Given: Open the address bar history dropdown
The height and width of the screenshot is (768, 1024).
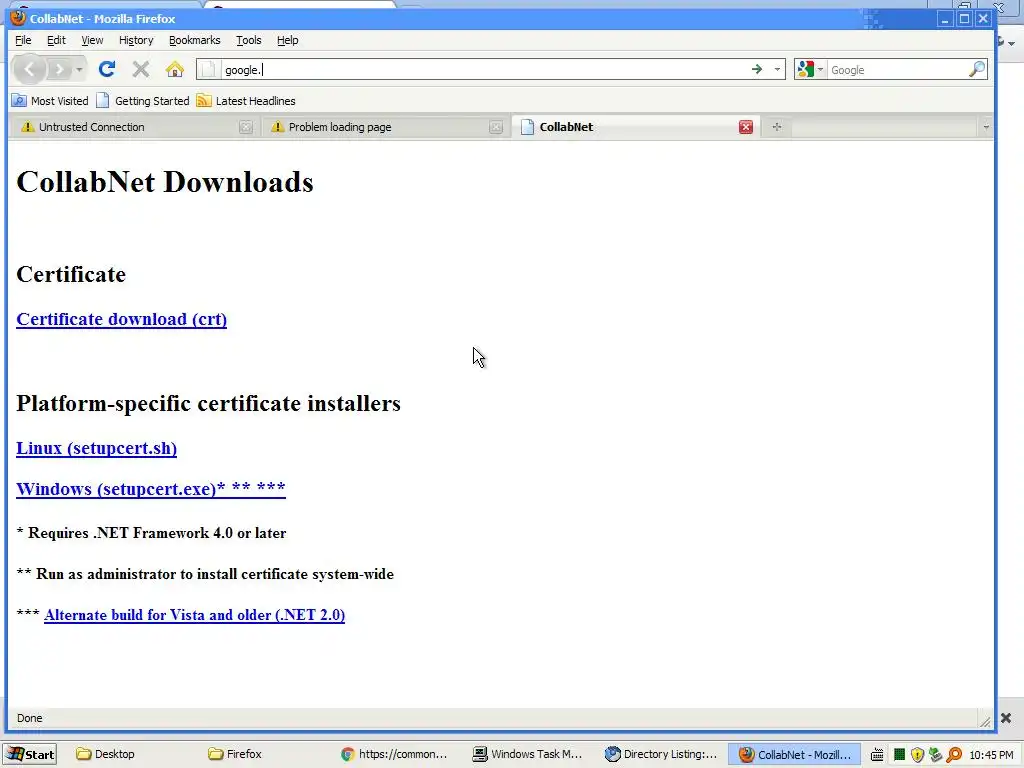Looking at the screenshot, I should (x=777, y=69).
